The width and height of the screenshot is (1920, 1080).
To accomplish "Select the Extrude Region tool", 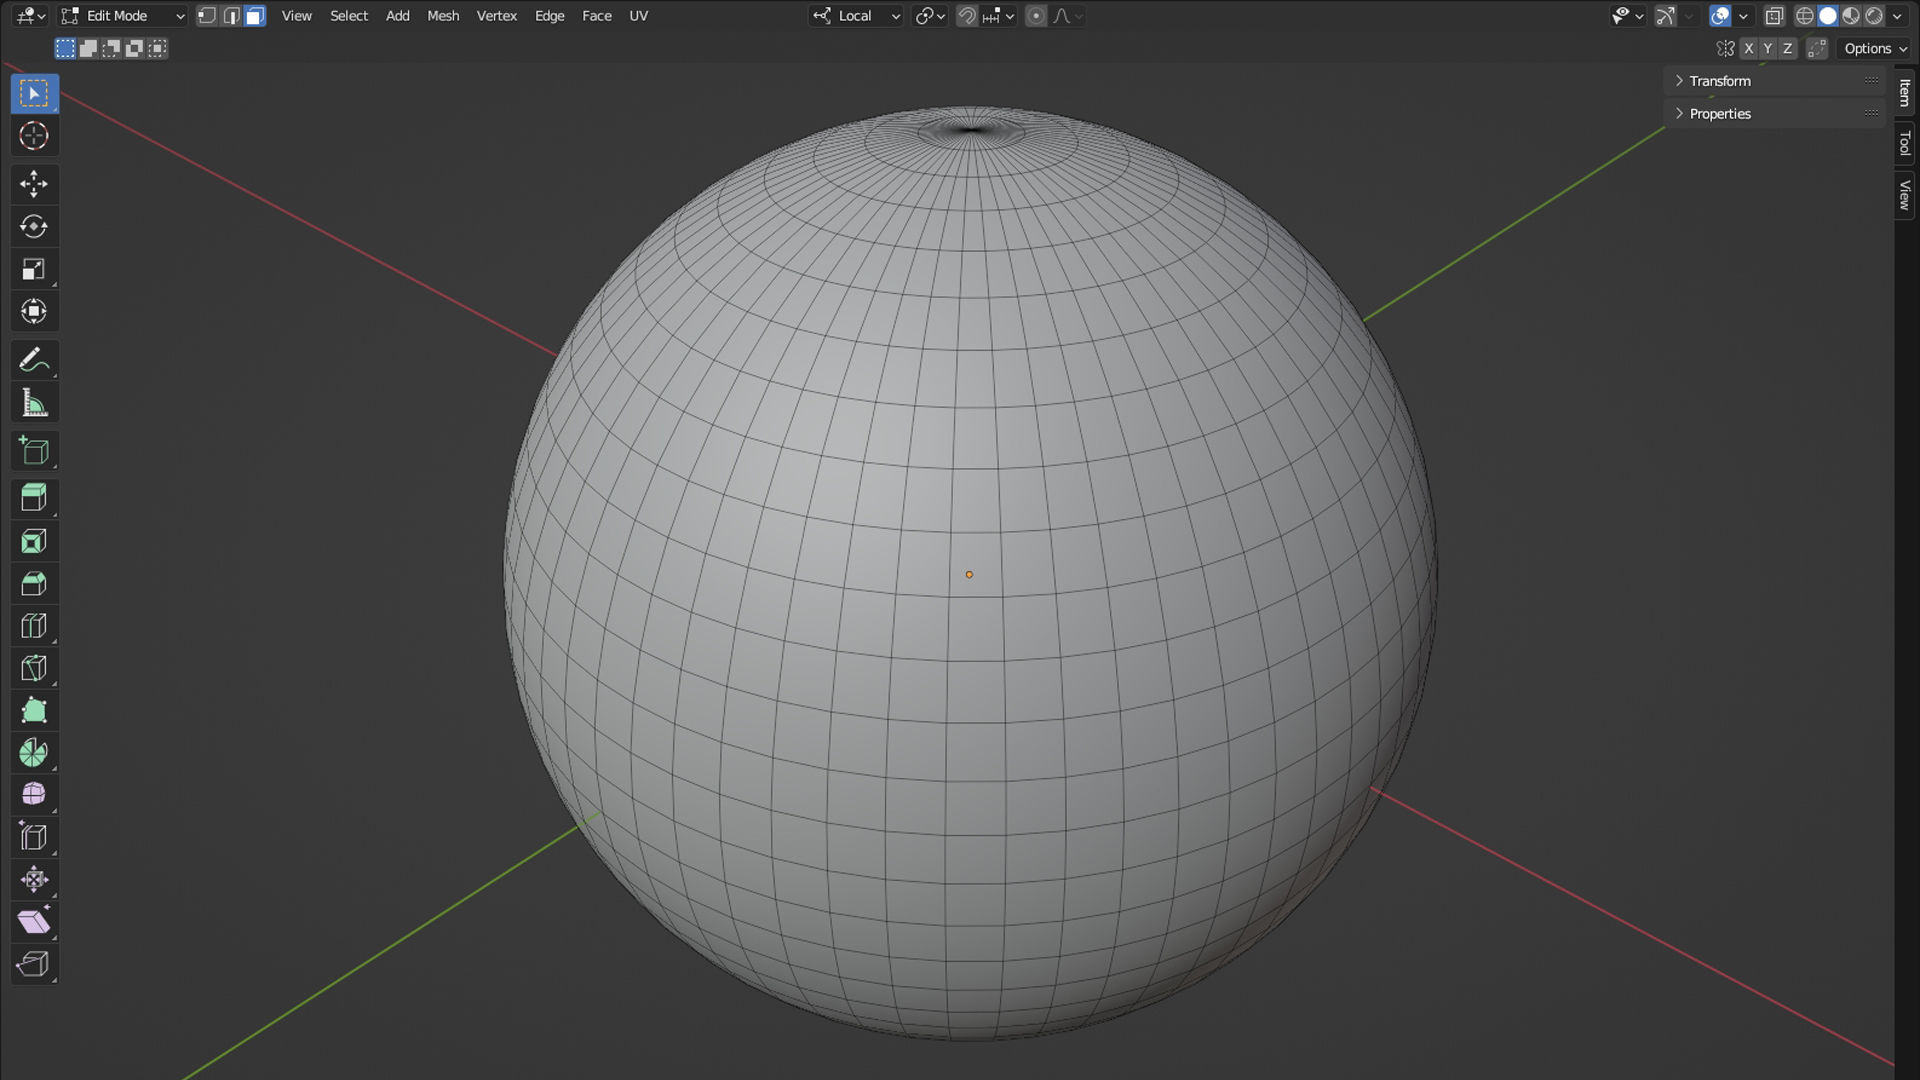I will point(34,498).
